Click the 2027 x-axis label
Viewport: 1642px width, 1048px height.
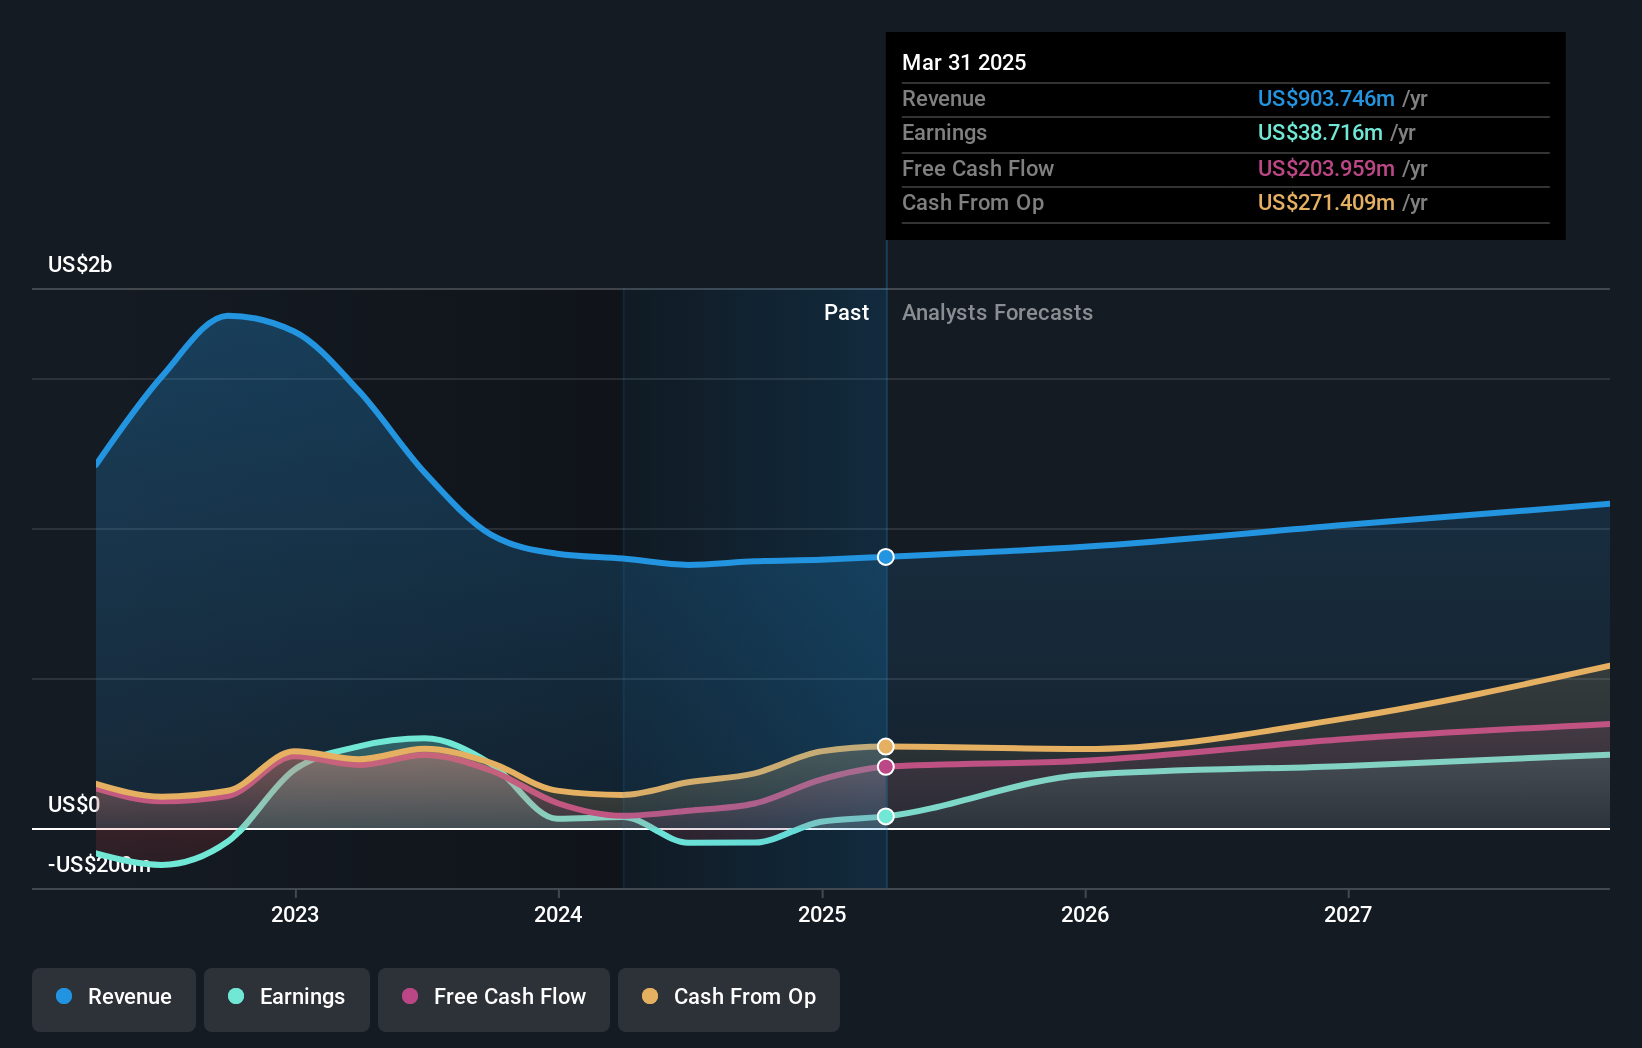click(x=1348, y=914)
